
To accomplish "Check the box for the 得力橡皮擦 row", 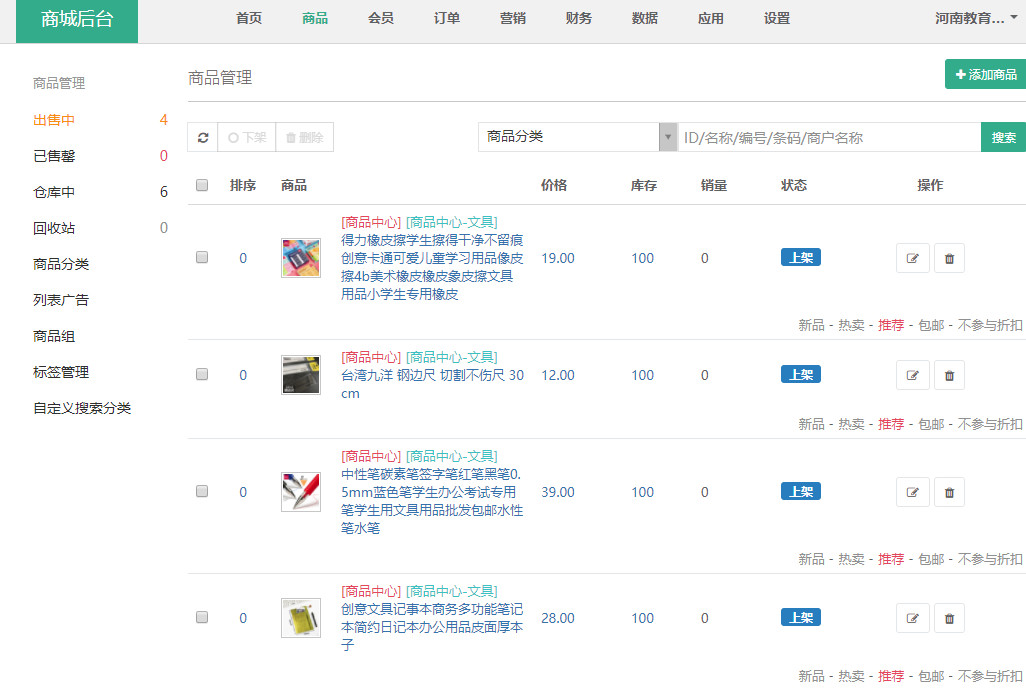I will pyautogui.click(x=202, y=257).
